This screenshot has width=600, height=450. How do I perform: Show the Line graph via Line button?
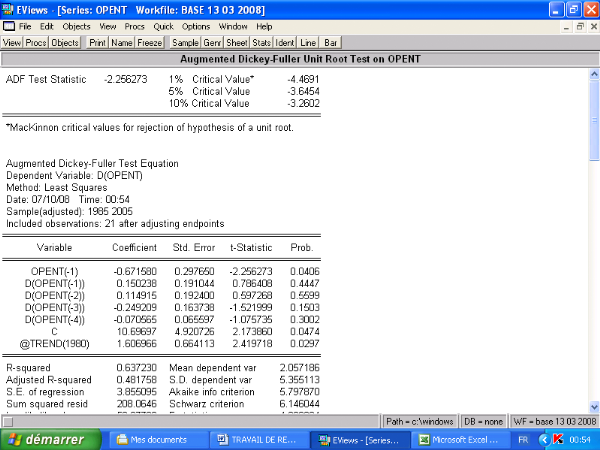click(309, 44)
